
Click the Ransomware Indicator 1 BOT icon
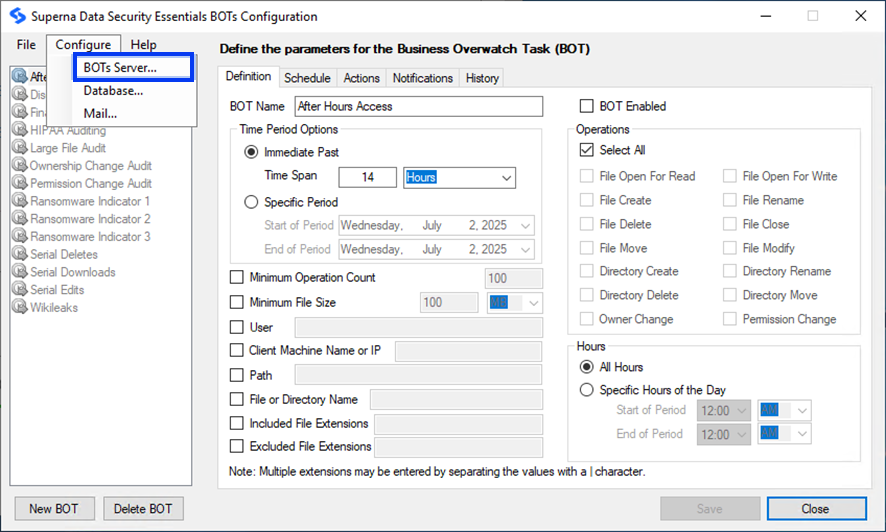[20, 200]
